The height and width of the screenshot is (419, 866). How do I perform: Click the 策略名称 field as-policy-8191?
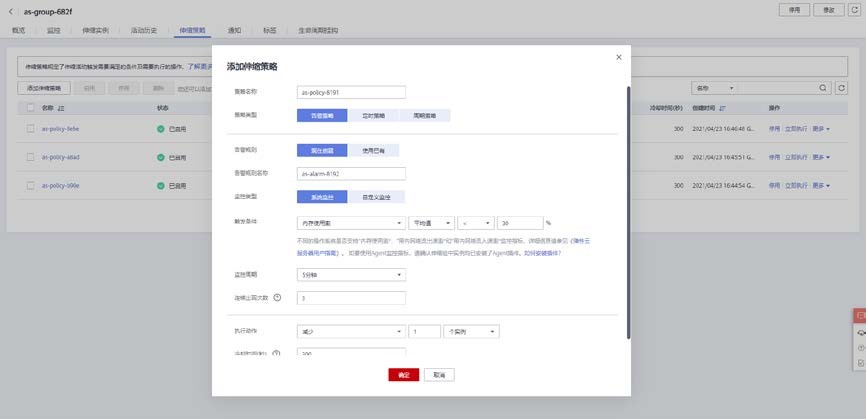click(x=351, y=92)
